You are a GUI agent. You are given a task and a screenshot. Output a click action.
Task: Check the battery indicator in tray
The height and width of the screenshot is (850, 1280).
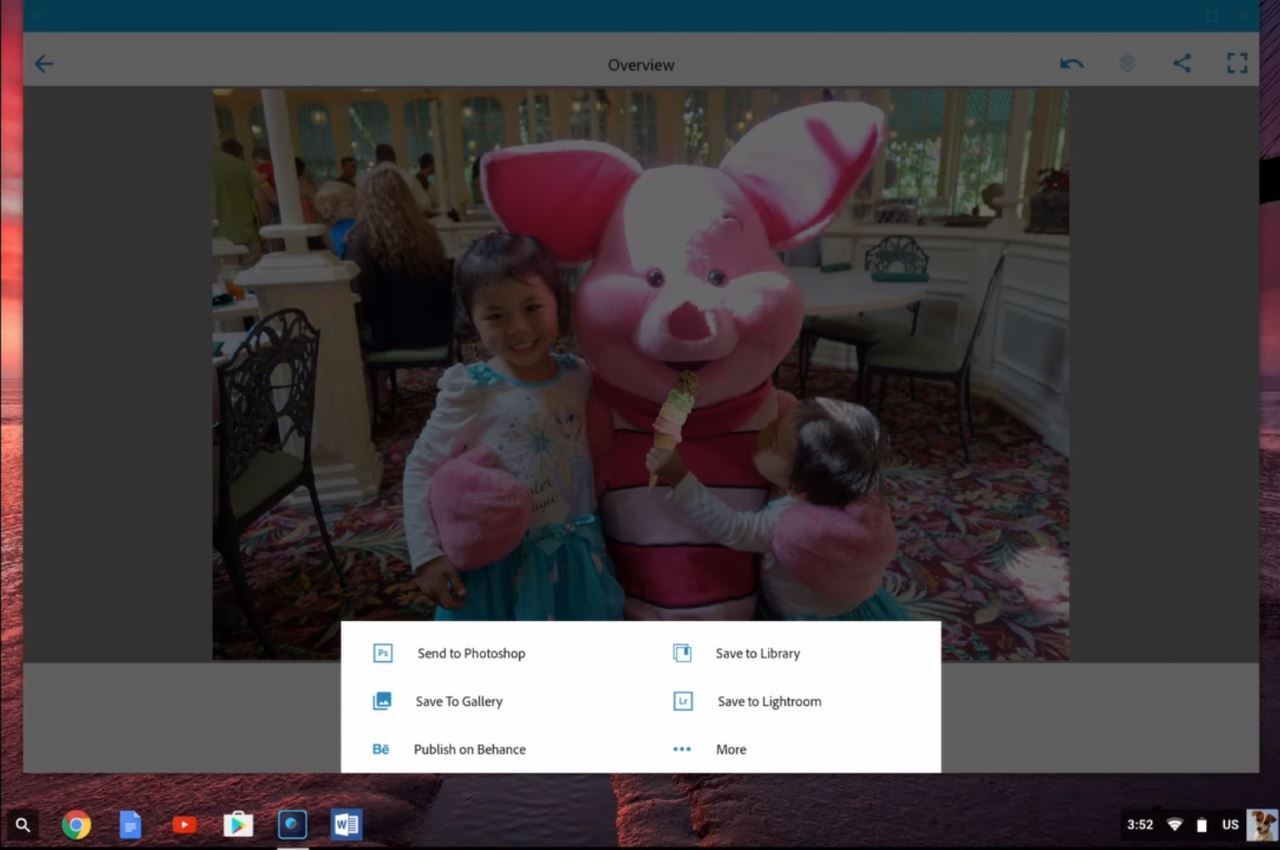point(1202,825)
